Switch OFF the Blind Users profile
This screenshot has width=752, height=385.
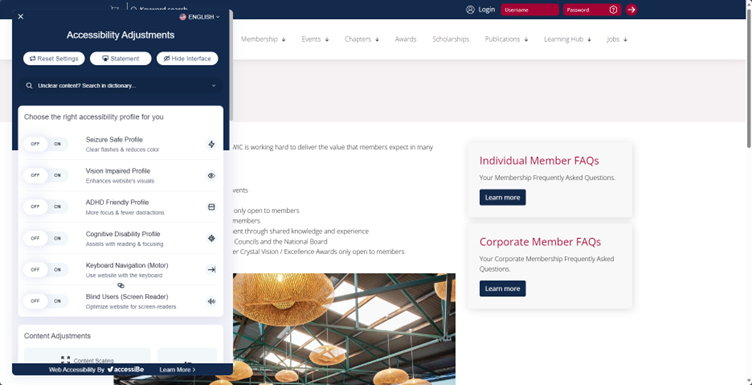[x=35, y=301]
